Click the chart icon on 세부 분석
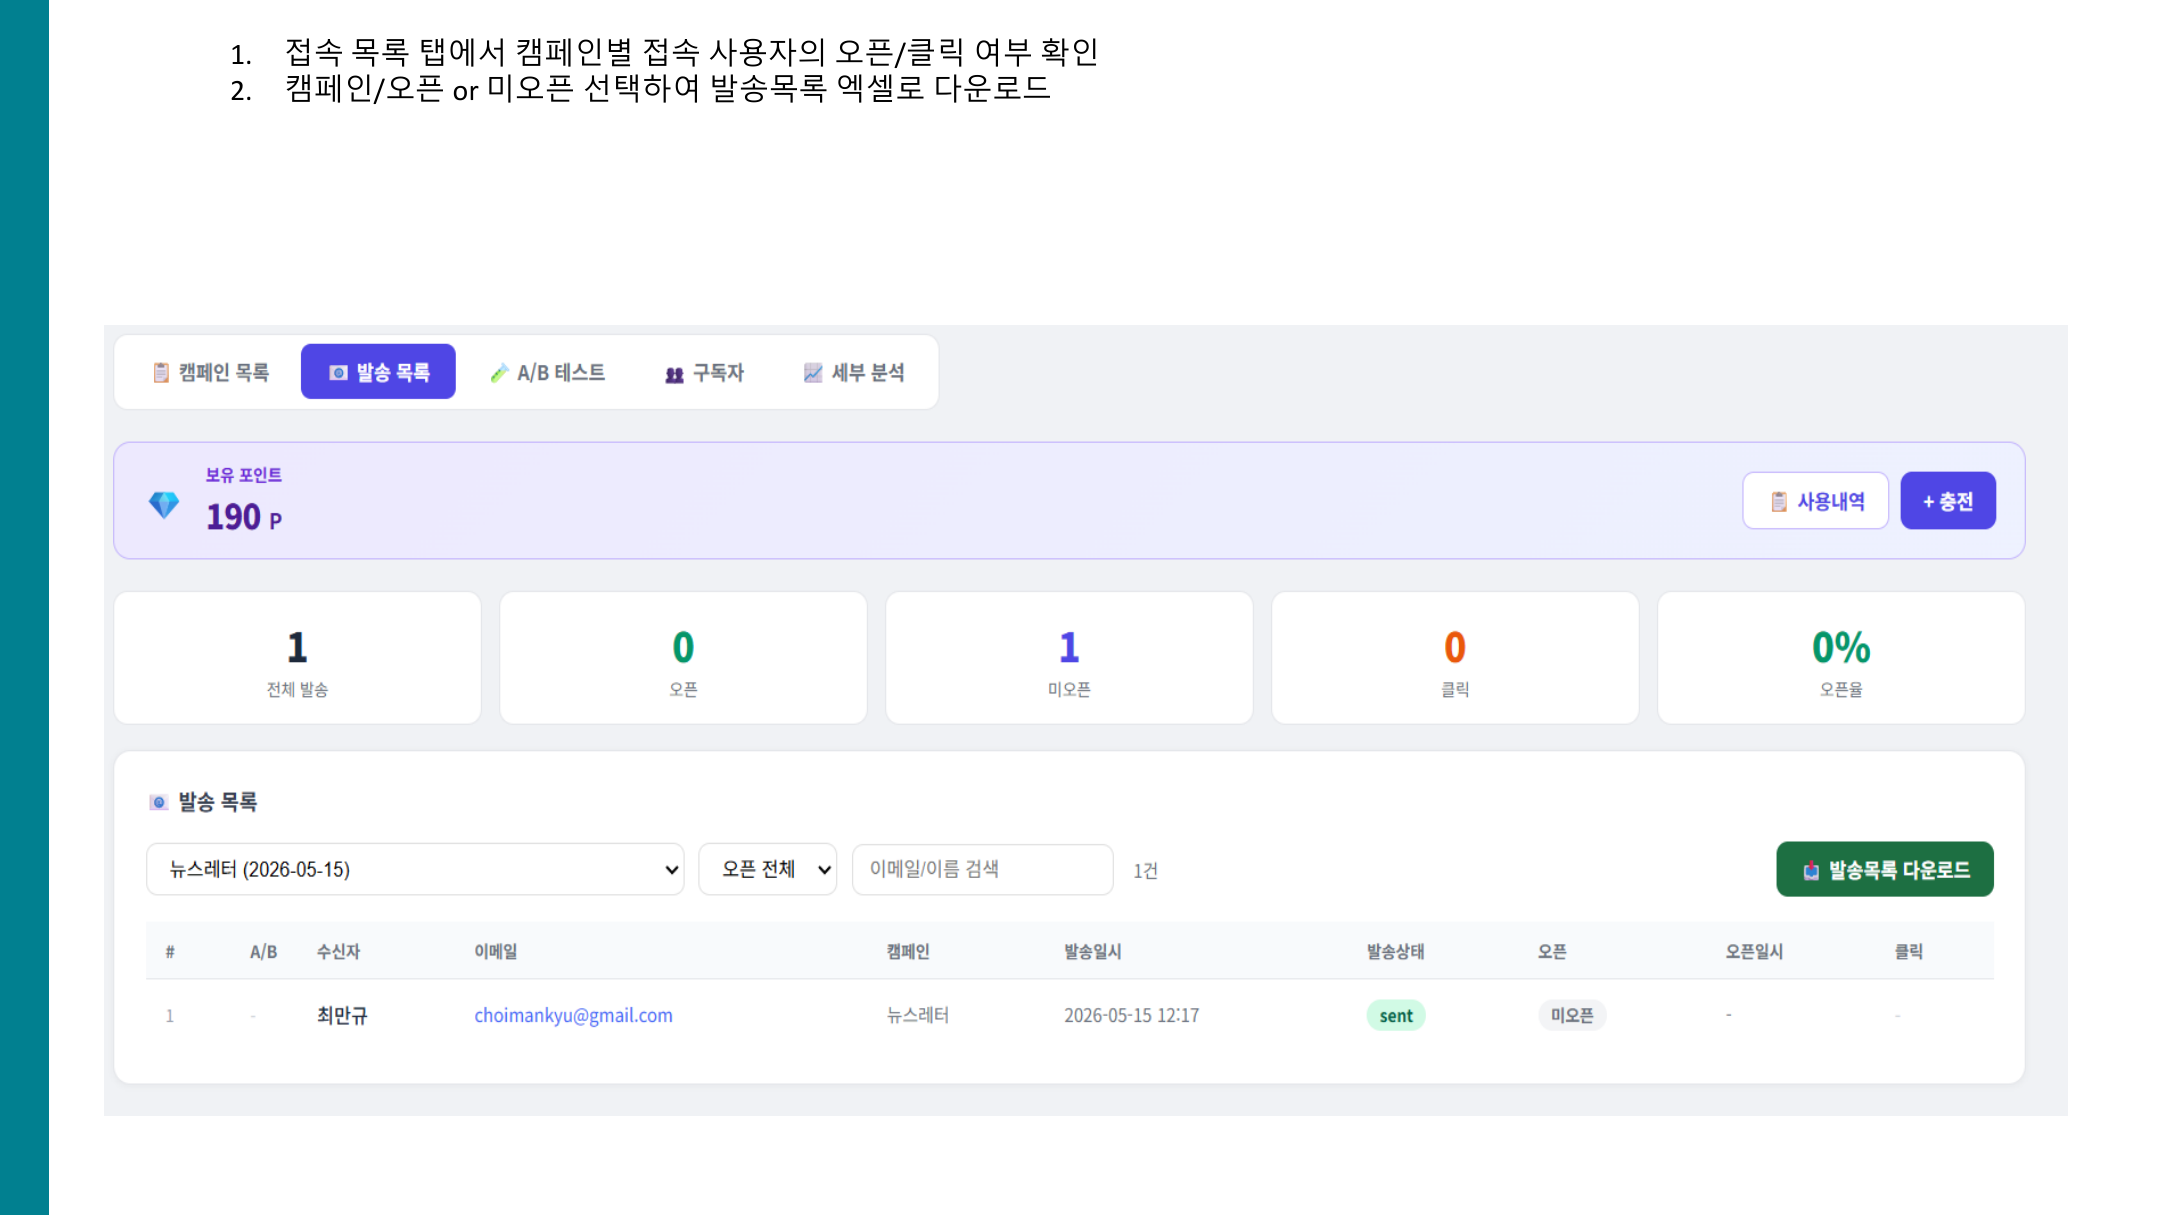Image resolution: width=2160 pixels, height=1215 pixels. coord(813,372)
